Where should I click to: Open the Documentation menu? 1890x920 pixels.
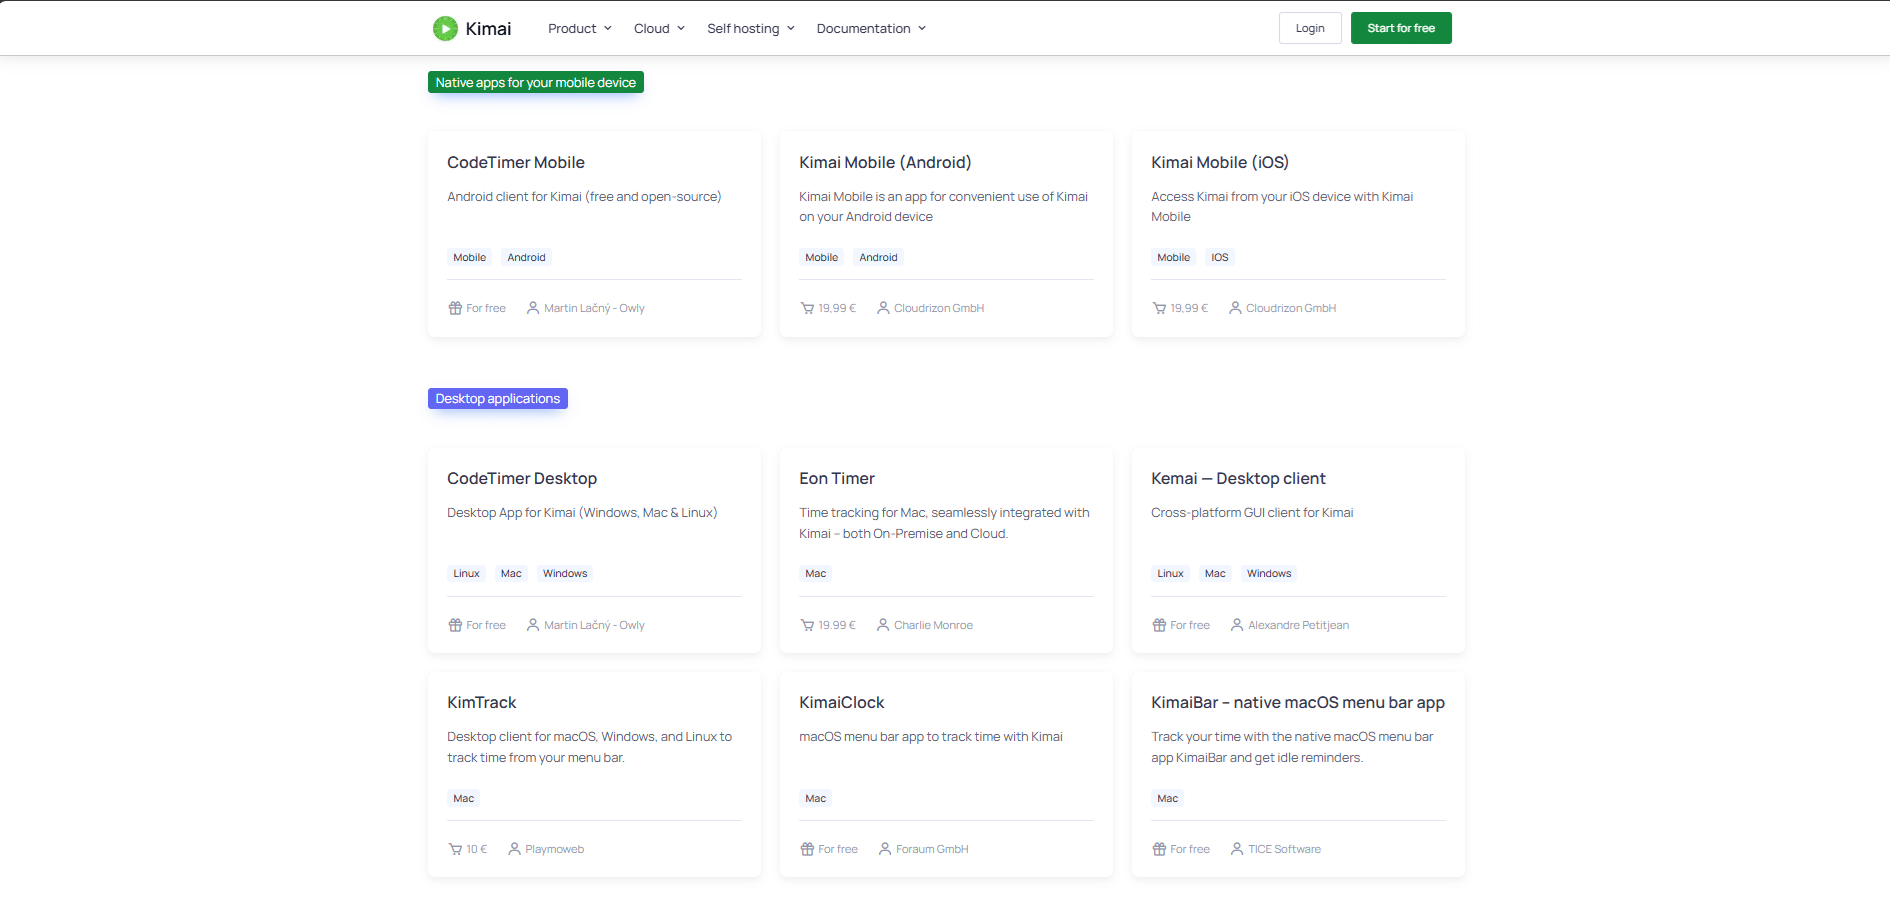(870, 29)
